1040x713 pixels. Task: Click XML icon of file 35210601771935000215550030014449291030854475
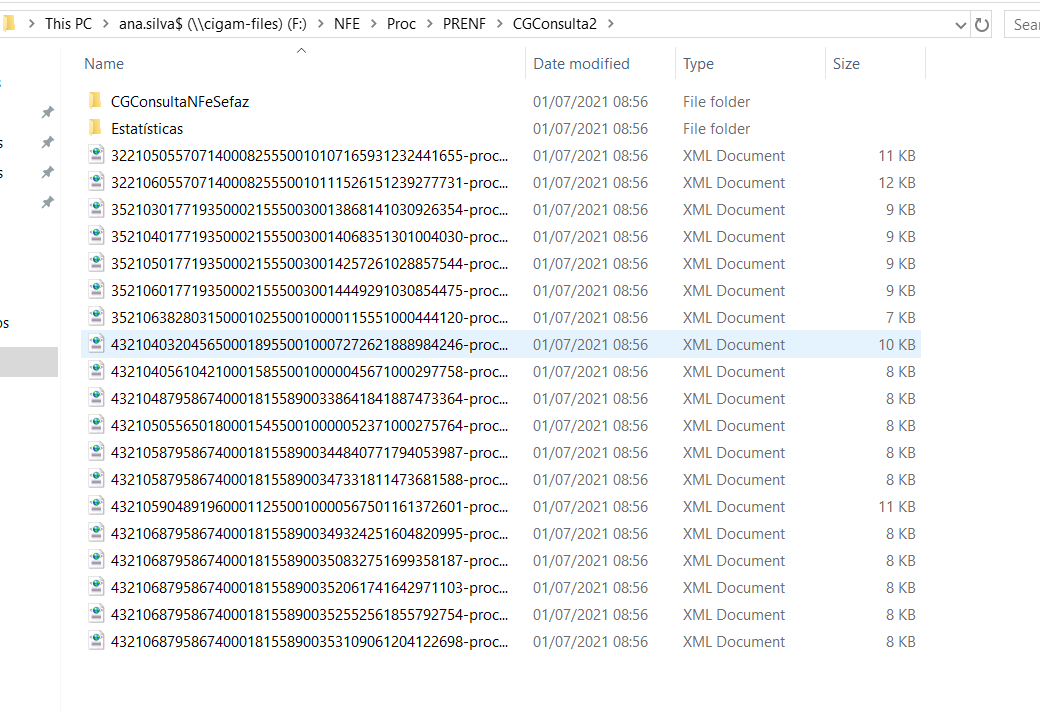pyautogui.click(x=96, y=290)
